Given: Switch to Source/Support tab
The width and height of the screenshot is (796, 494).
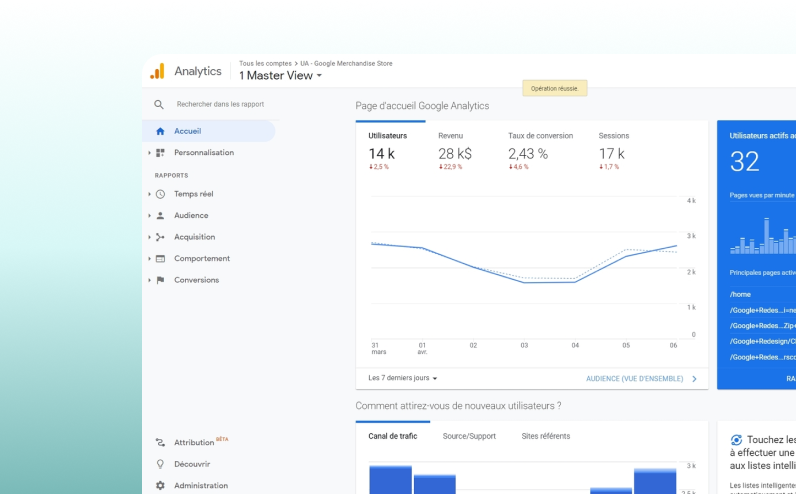Looking at the screenshot, I should coord(469,436).
